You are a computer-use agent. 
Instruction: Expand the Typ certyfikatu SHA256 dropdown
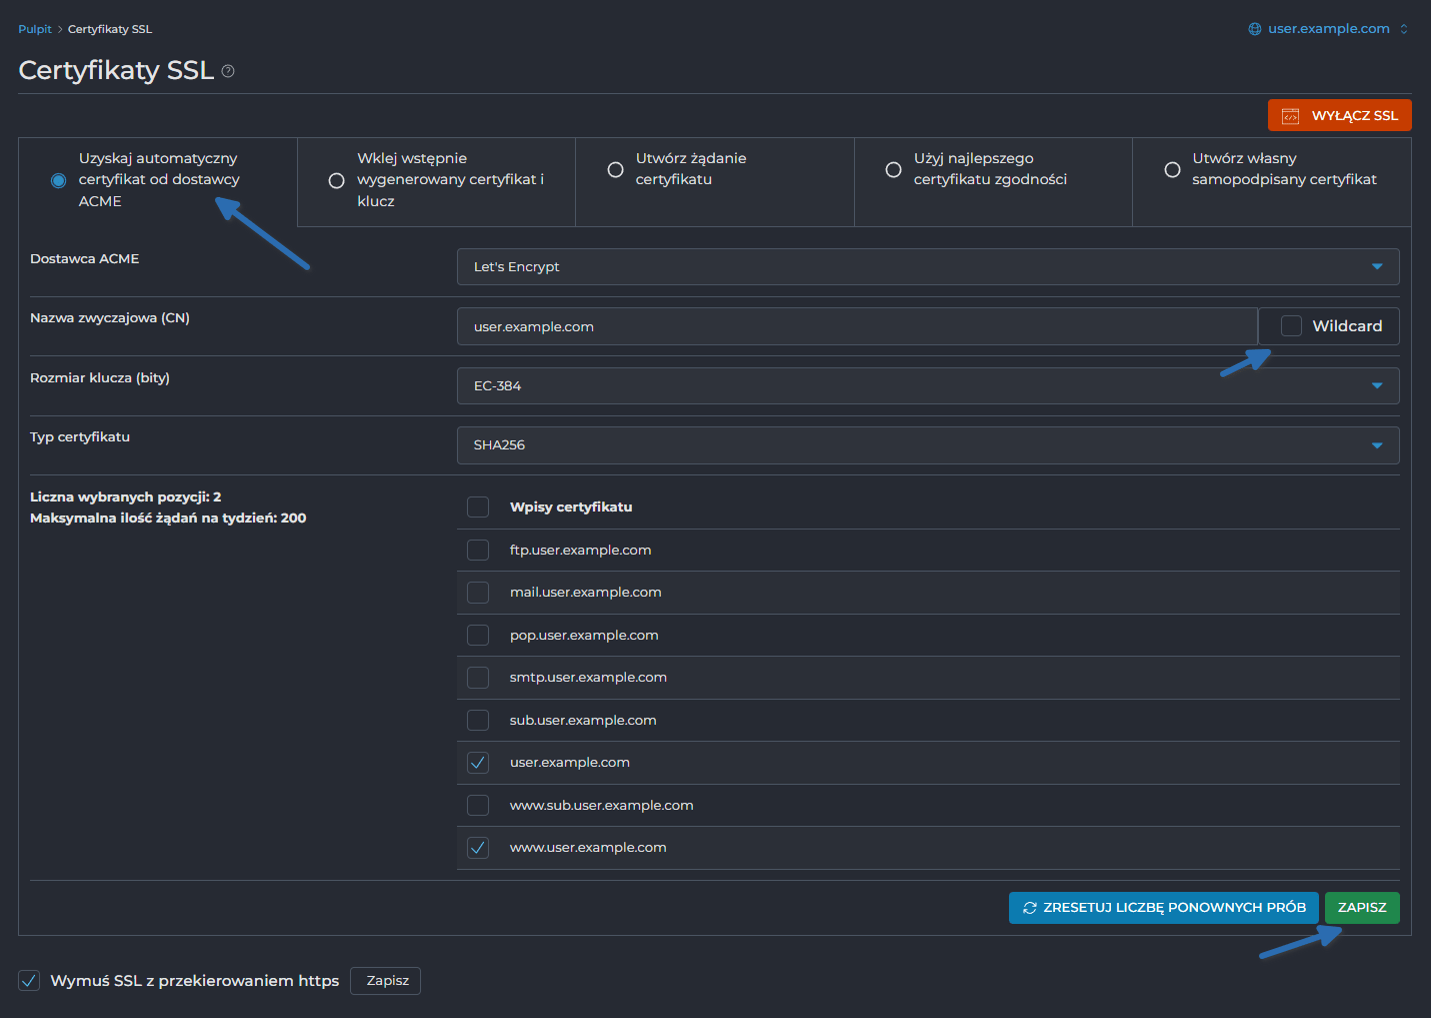[1376, 445]
